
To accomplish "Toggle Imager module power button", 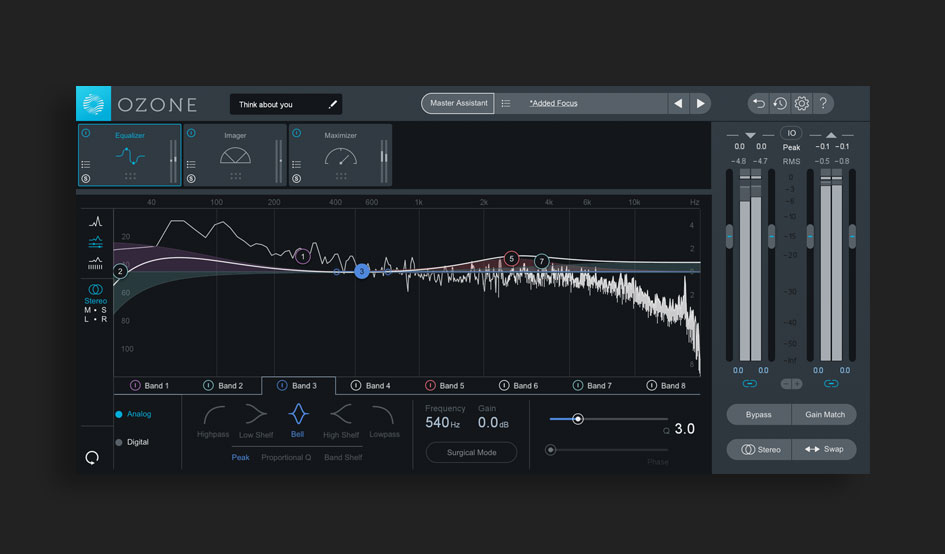I will point(191,133).
